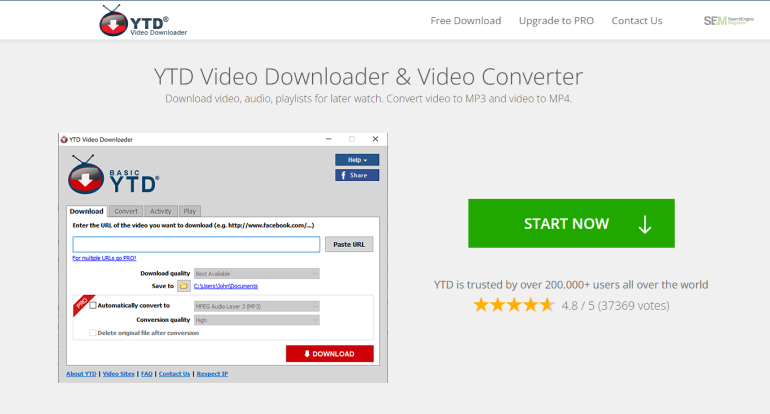Image resolution: width=770 pixels, height=414 pixels.
Task: Open 'For multiple URLs go PRO!' link
Action: point(104,258)
